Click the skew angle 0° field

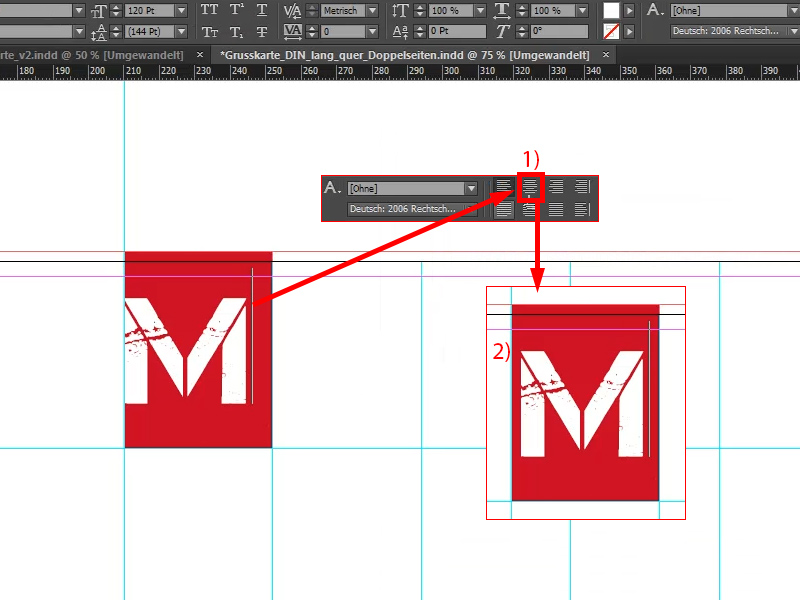point(559,32)
